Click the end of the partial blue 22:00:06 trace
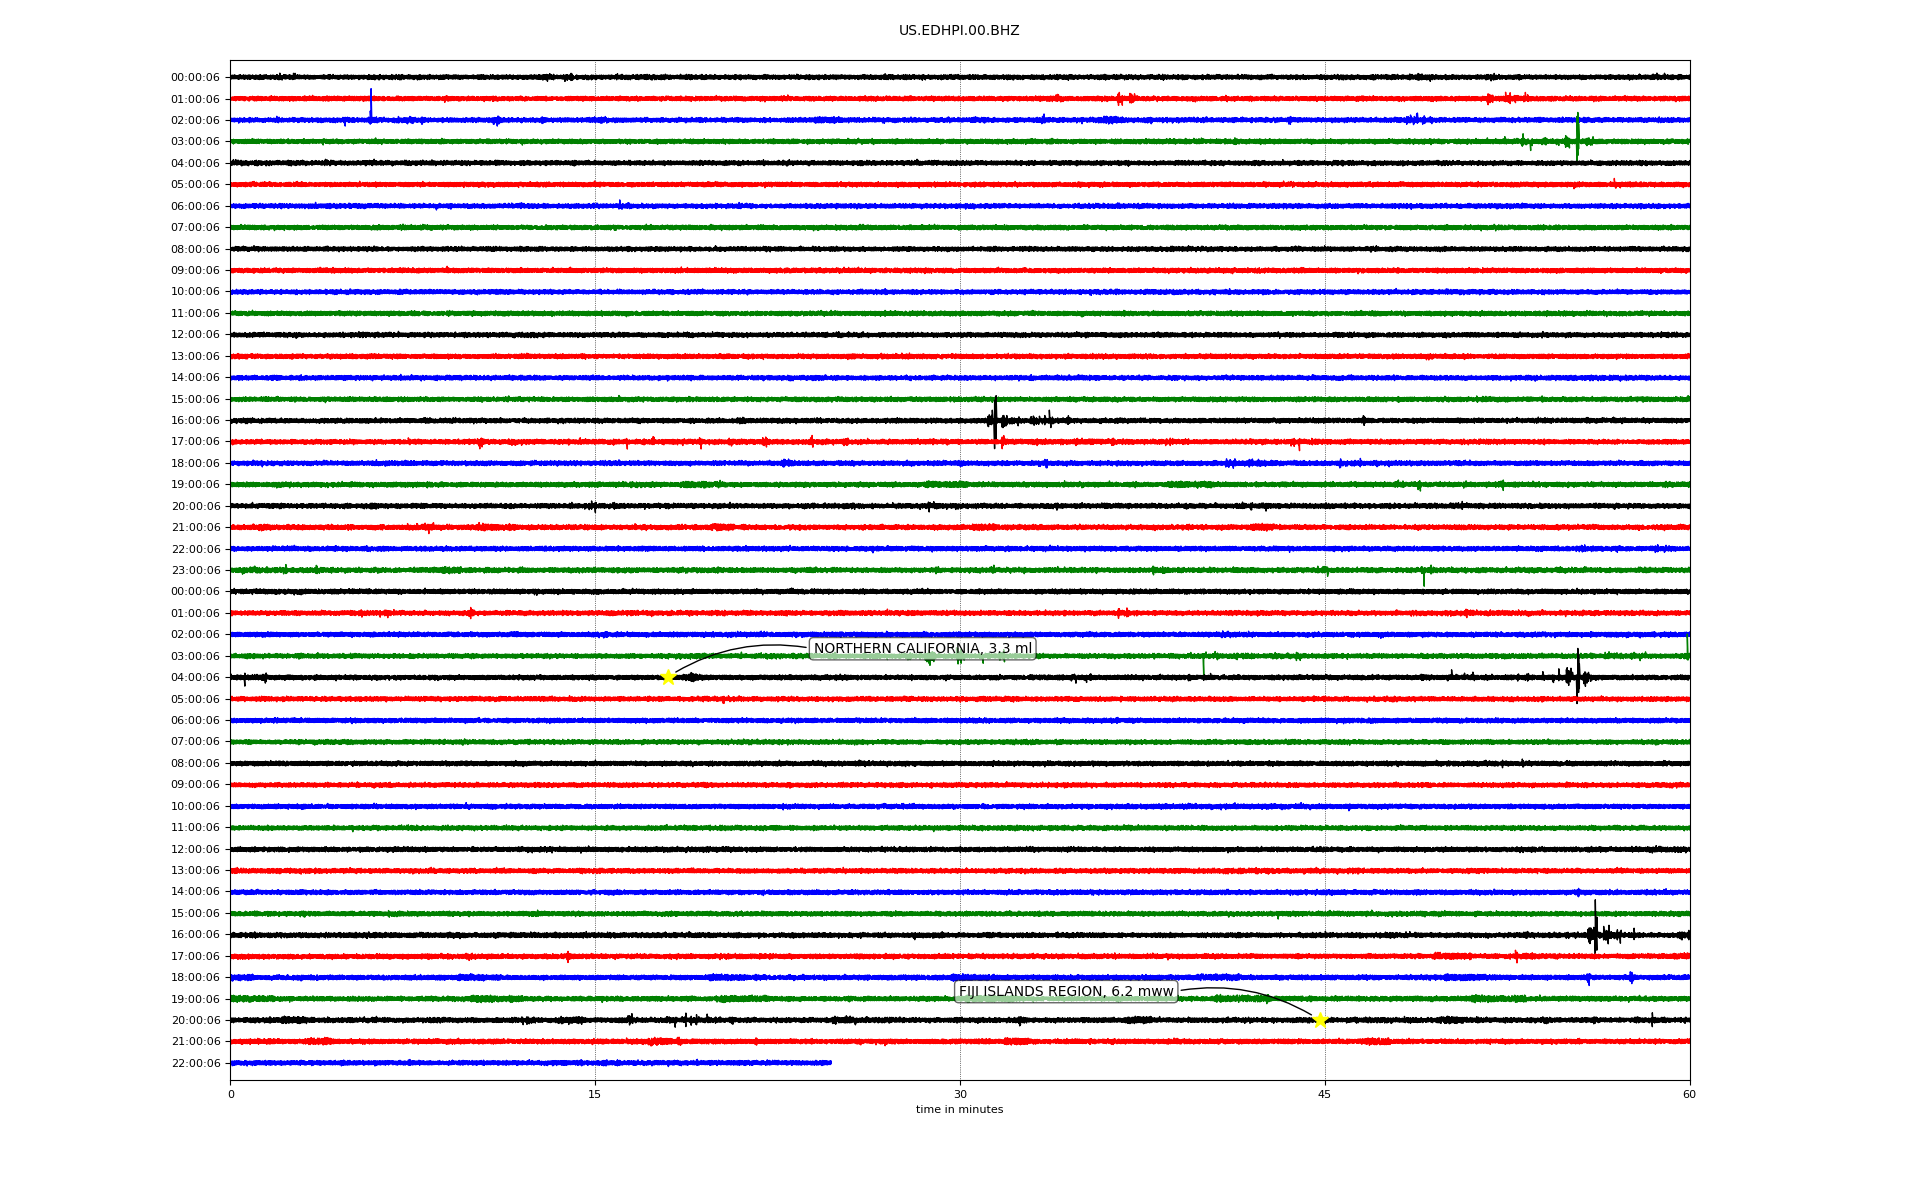Image resolution: width=1920 pixels, height=1200 pixels. click(830, 1063)
